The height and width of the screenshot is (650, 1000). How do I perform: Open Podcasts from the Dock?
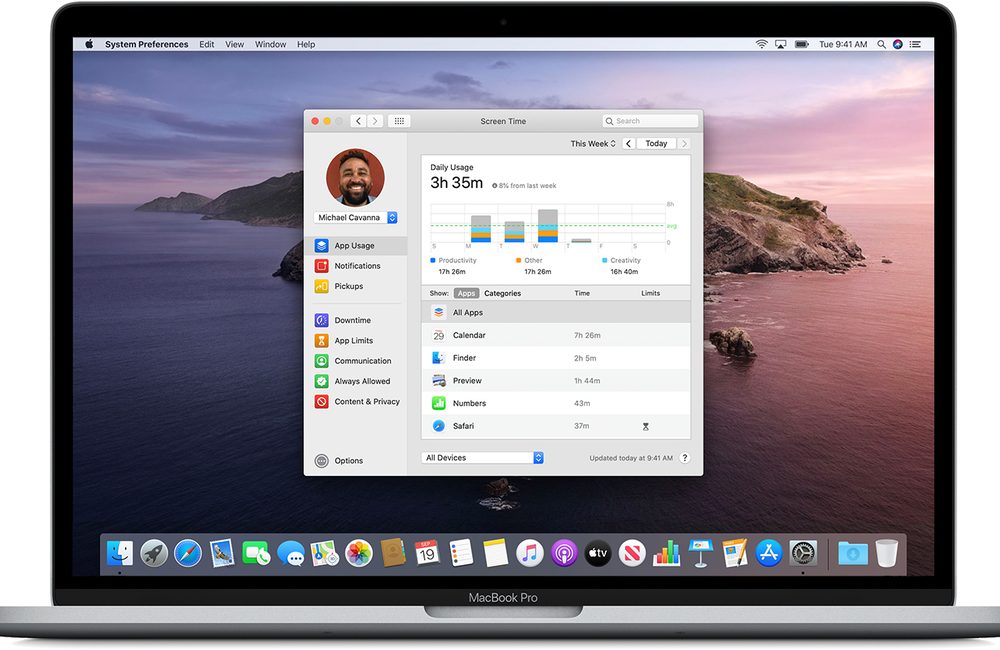click(564, 553)
